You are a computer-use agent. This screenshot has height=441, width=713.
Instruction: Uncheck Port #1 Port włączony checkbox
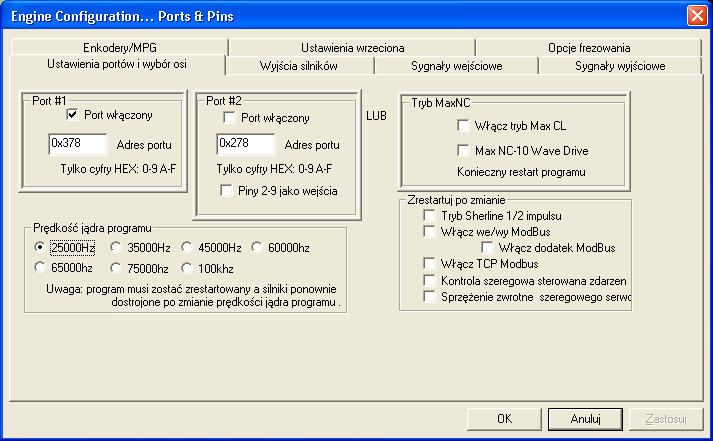pyautogui.click(x=72, y=114)
